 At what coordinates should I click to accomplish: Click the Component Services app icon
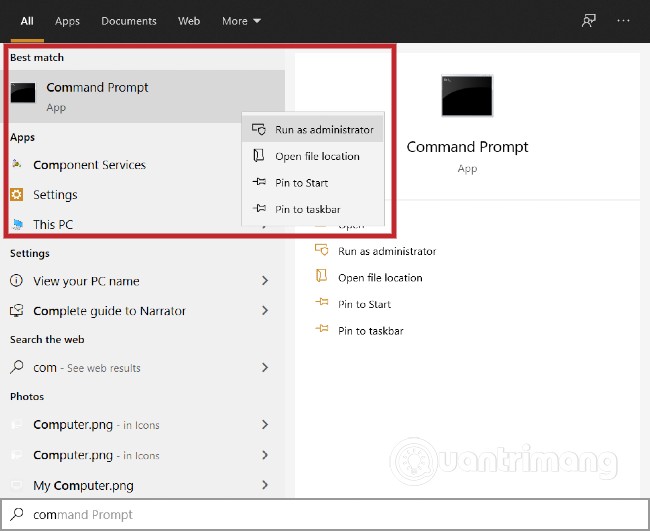click(x=17, y=165)
